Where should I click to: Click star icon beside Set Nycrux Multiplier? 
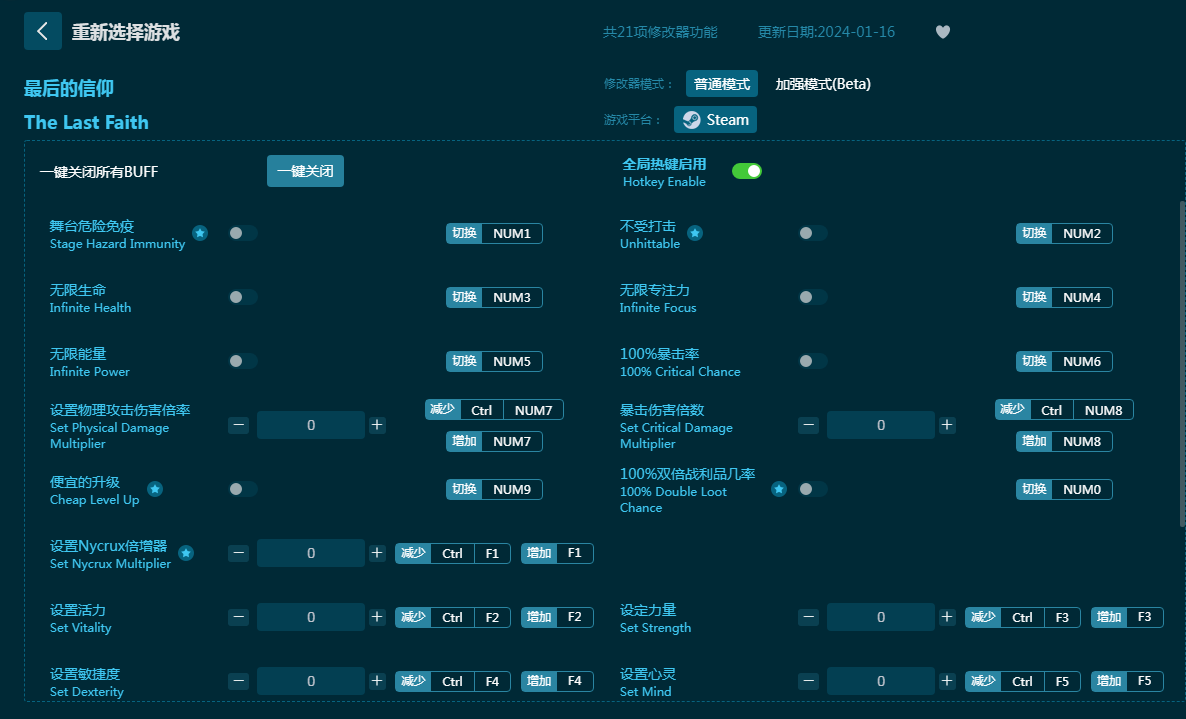(186, 553)
